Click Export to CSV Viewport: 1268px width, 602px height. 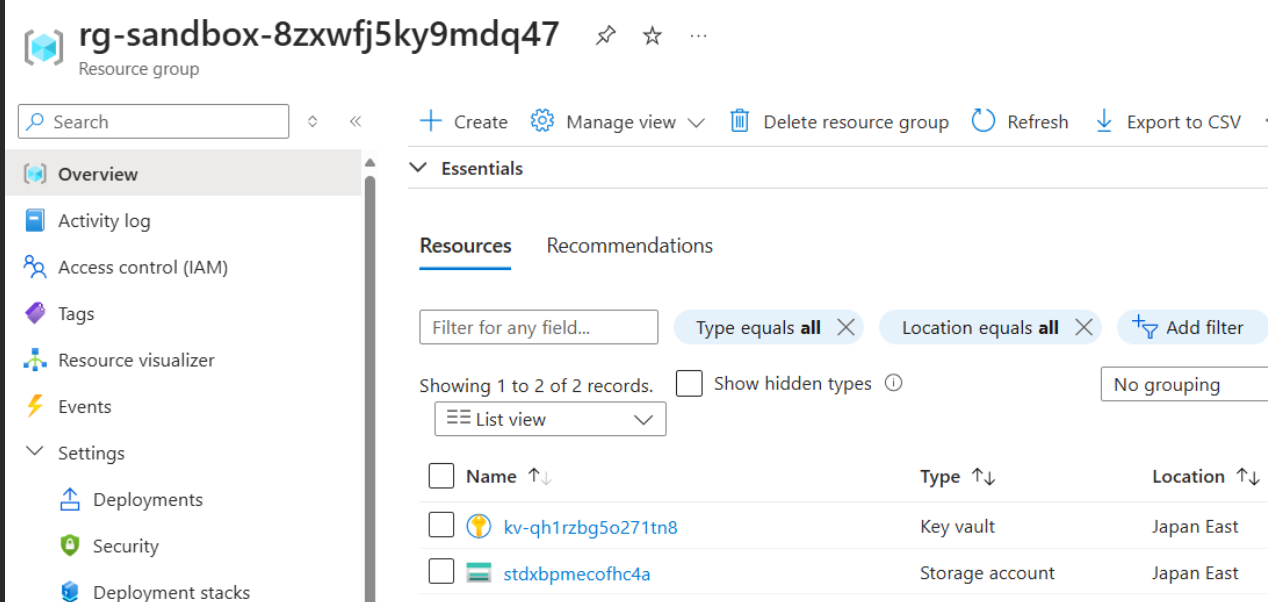tap(1168, 122)
